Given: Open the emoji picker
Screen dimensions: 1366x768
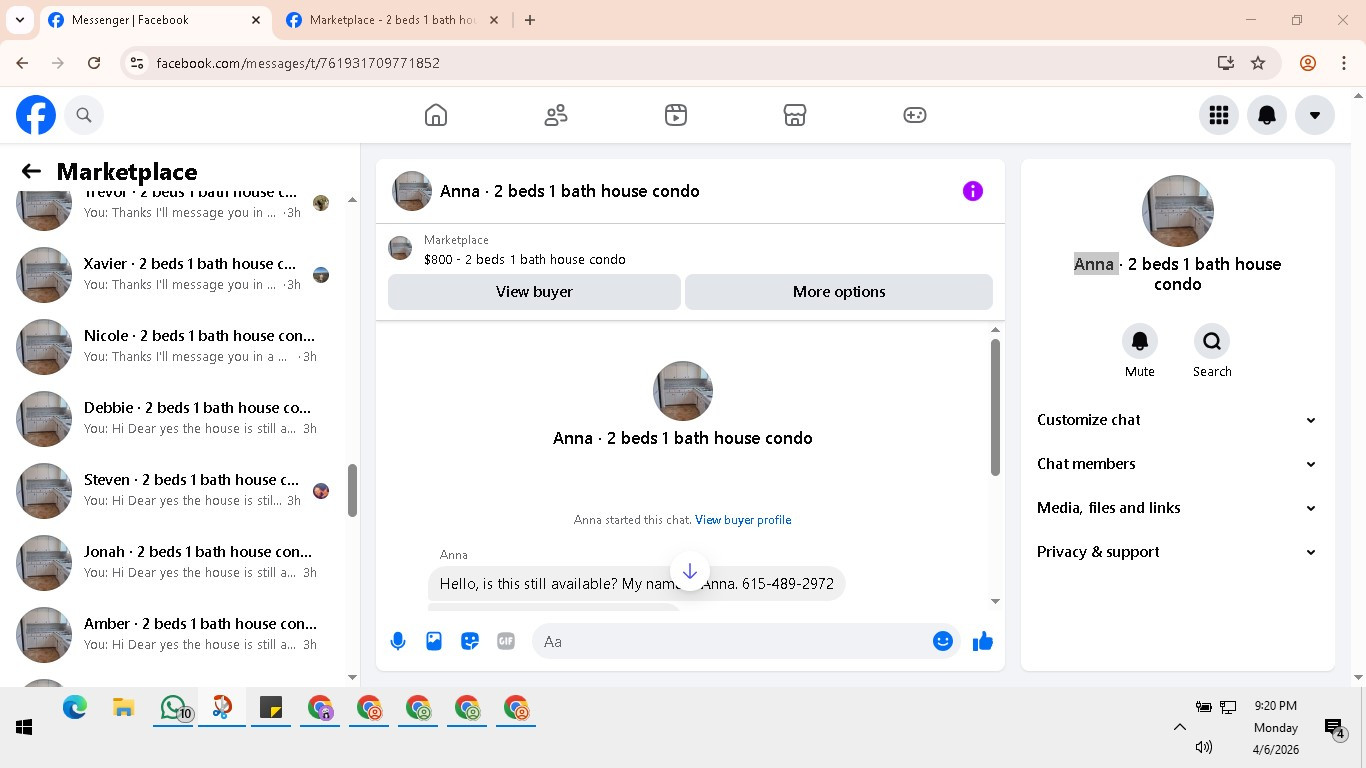Looking at the screenshot, I should pos(943,642).
